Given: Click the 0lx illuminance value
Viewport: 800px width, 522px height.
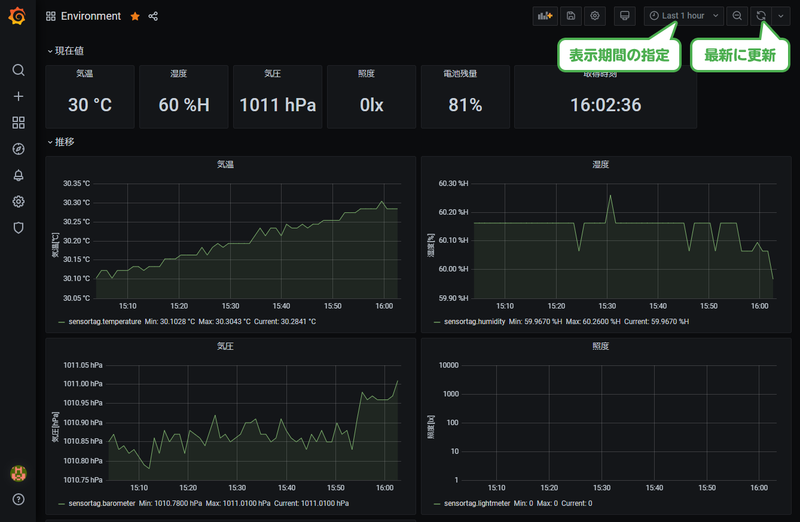Looking at the screenshot, I should 371,105.
